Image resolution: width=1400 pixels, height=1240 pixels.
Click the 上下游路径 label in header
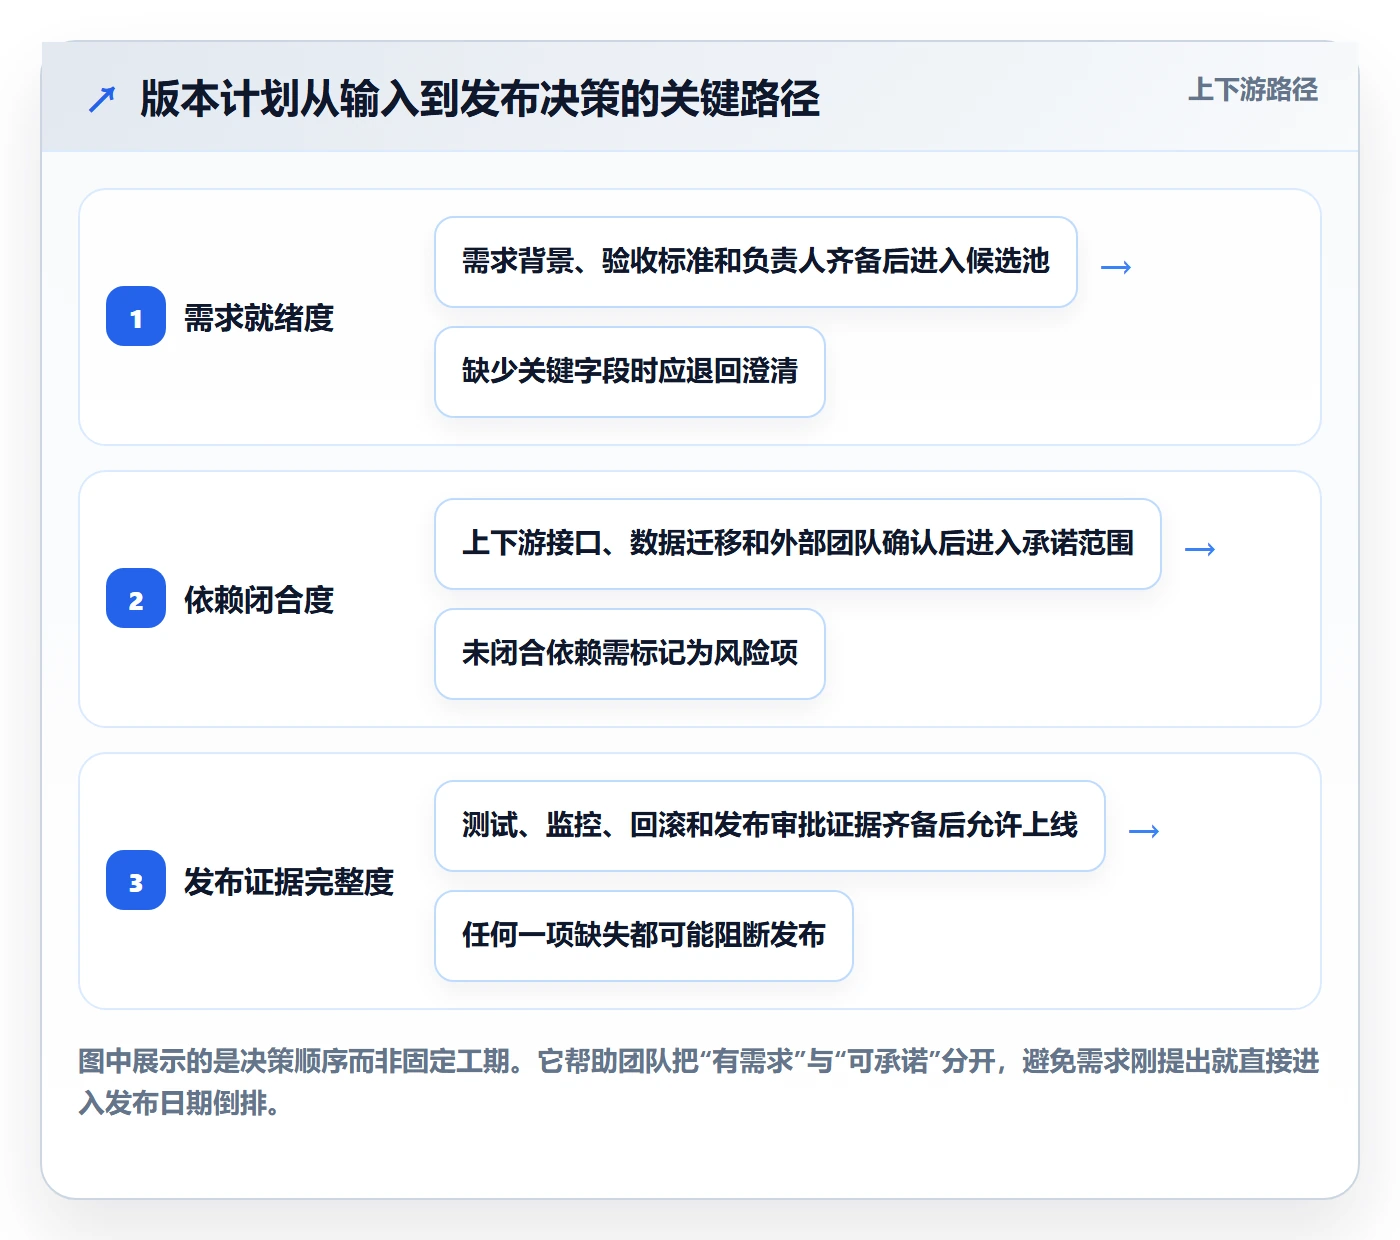point(1252,89)
